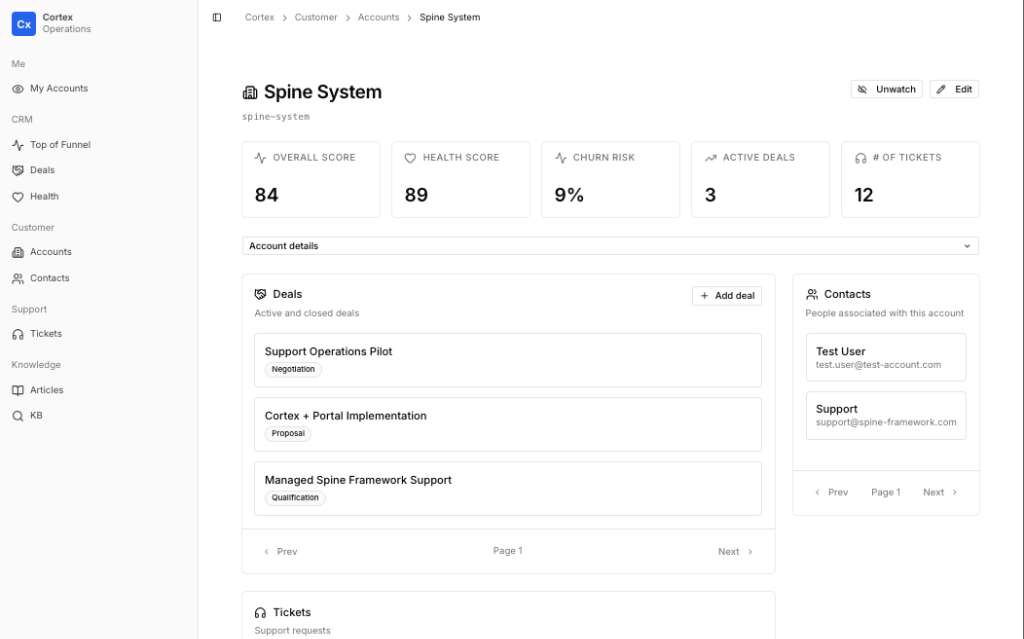The width and height of the screenshot is (1024, 639).
Task: Click the Proposal stage badge
Action: (288, 434)
